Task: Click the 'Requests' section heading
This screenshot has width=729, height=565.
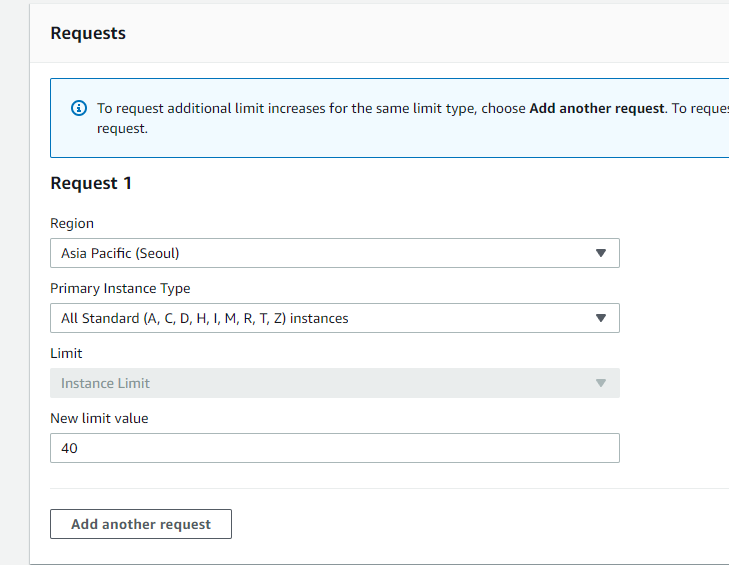Action: pyautogui.click(x=88, y=33)
